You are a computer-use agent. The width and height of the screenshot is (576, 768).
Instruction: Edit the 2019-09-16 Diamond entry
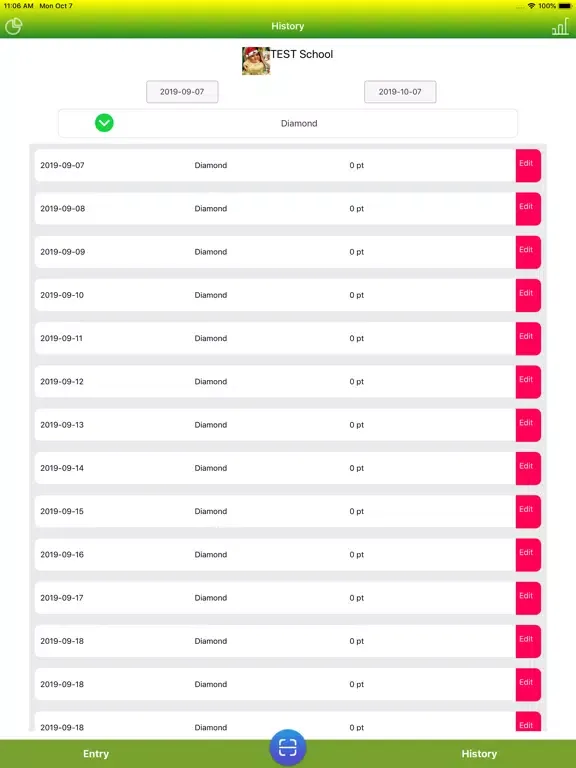coord(528,554)
